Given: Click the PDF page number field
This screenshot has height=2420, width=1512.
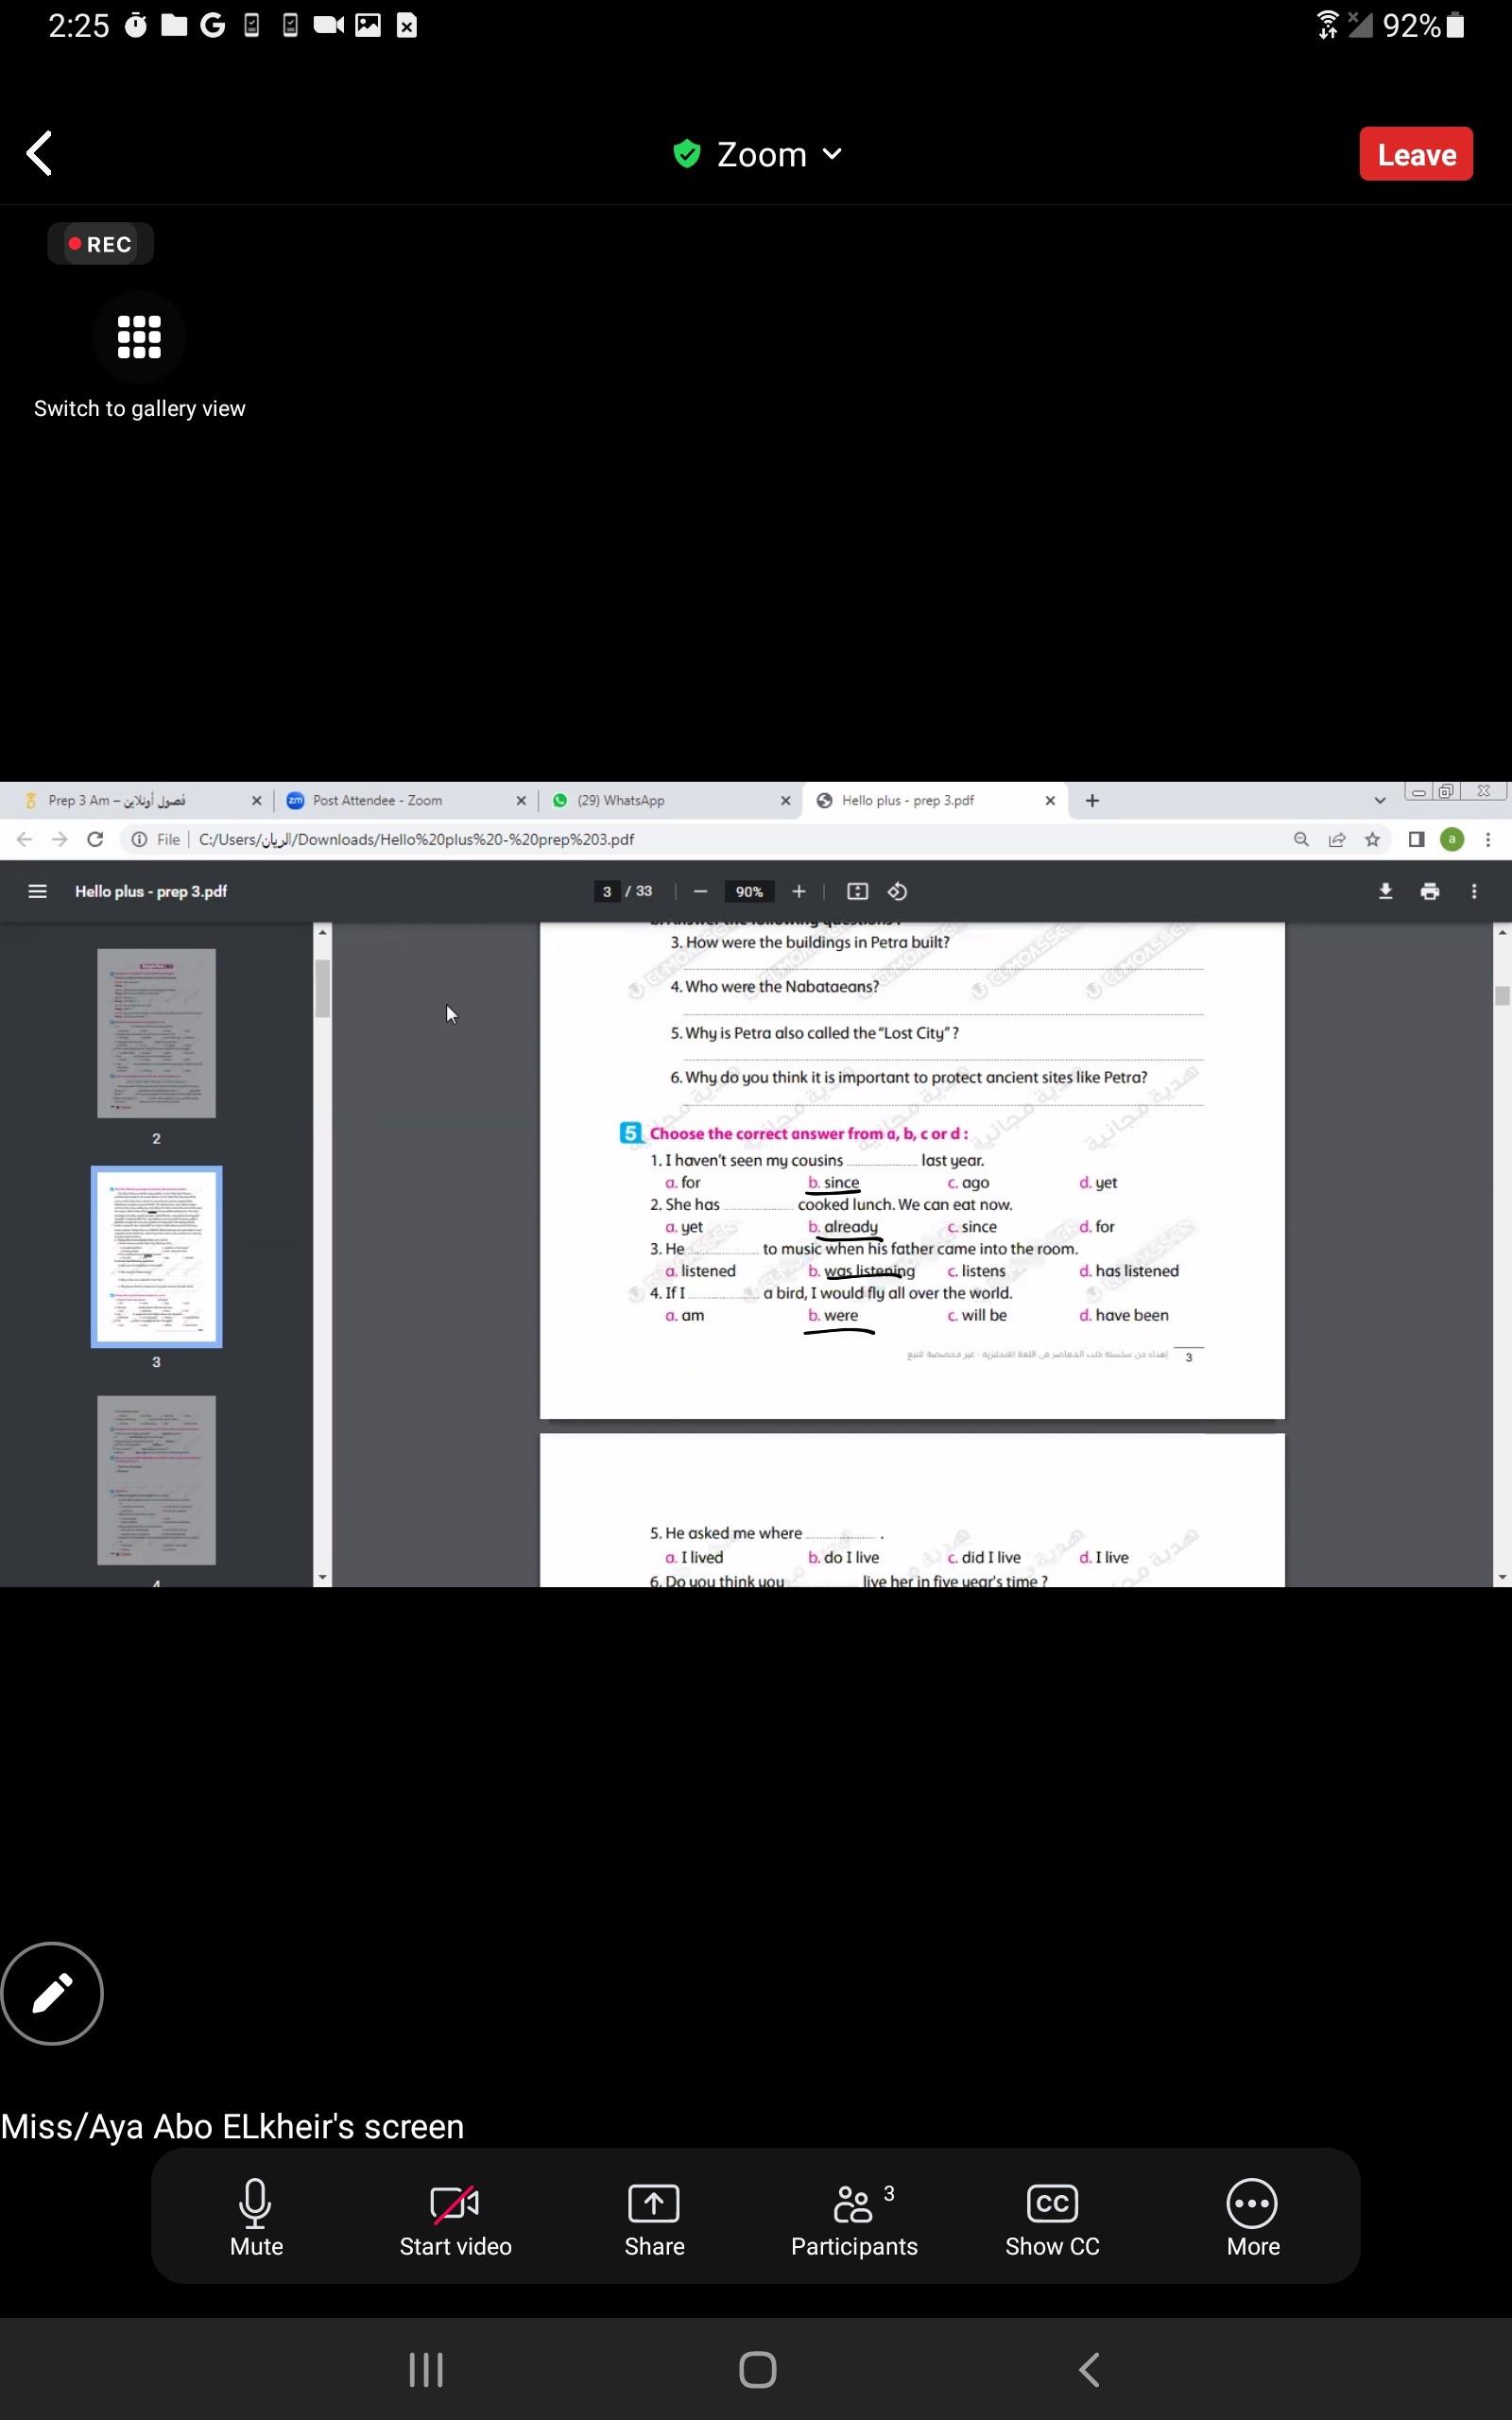Looking at the screenshot, I should [606, 891].
